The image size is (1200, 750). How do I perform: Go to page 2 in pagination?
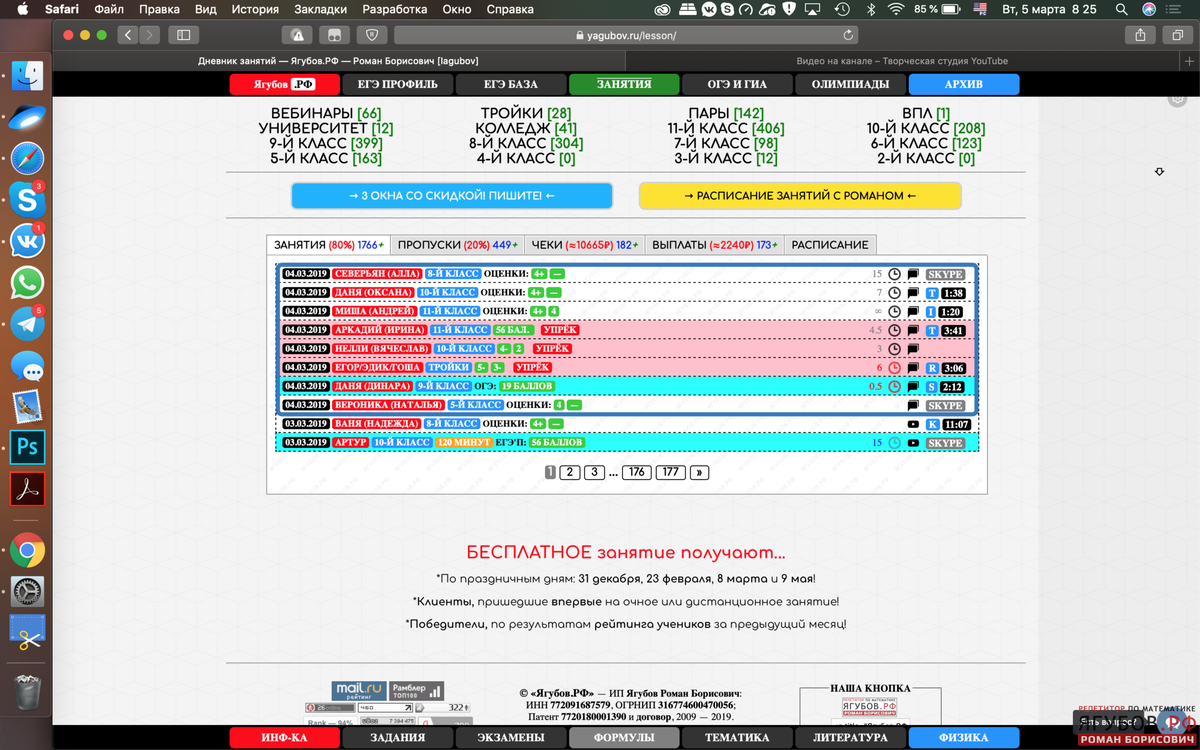(x=569, y=472)
